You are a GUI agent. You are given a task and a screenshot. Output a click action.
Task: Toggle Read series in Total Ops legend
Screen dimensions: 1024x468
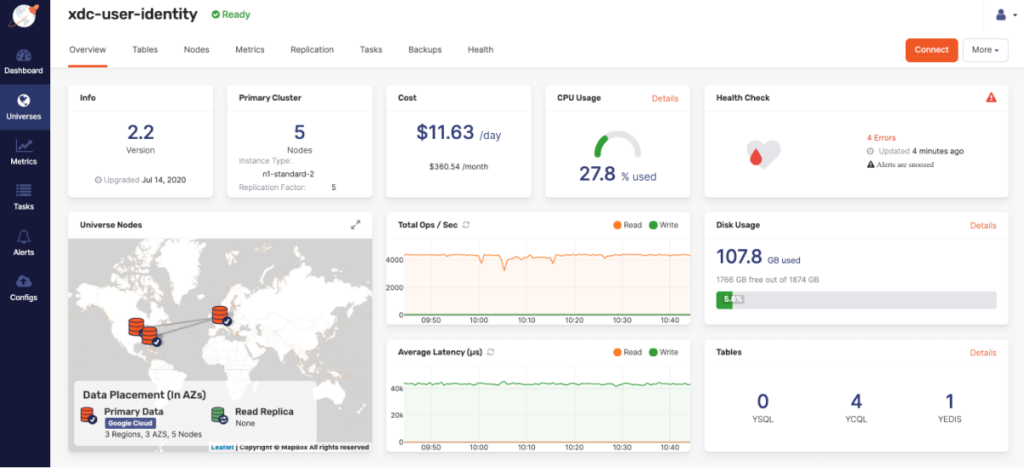[628, 225]
